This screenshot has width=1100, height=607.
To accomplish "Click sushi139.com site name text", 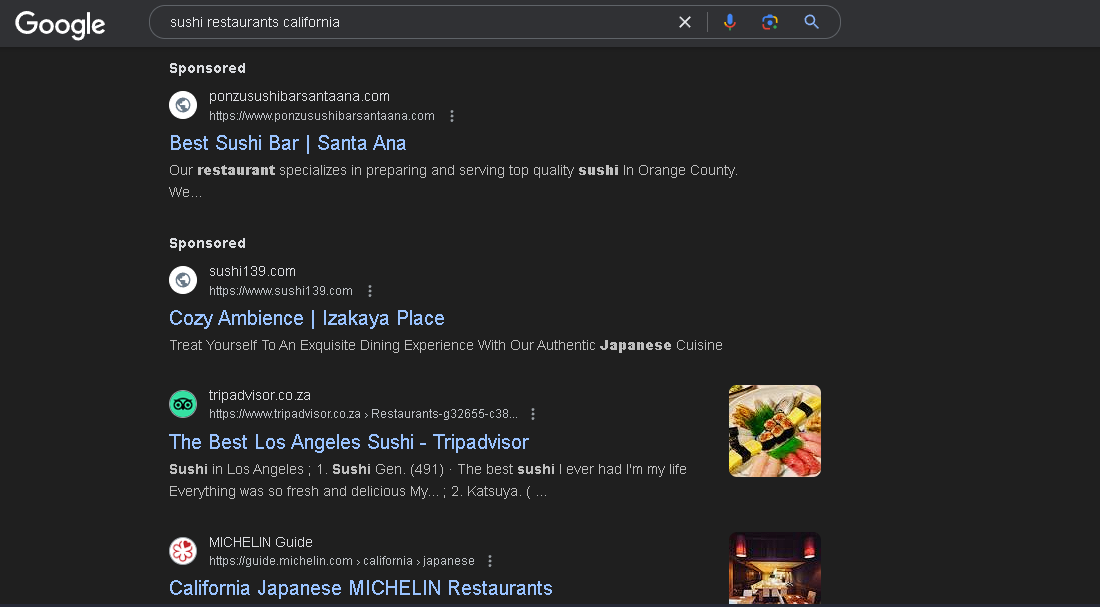I will (x=252, y=271).
